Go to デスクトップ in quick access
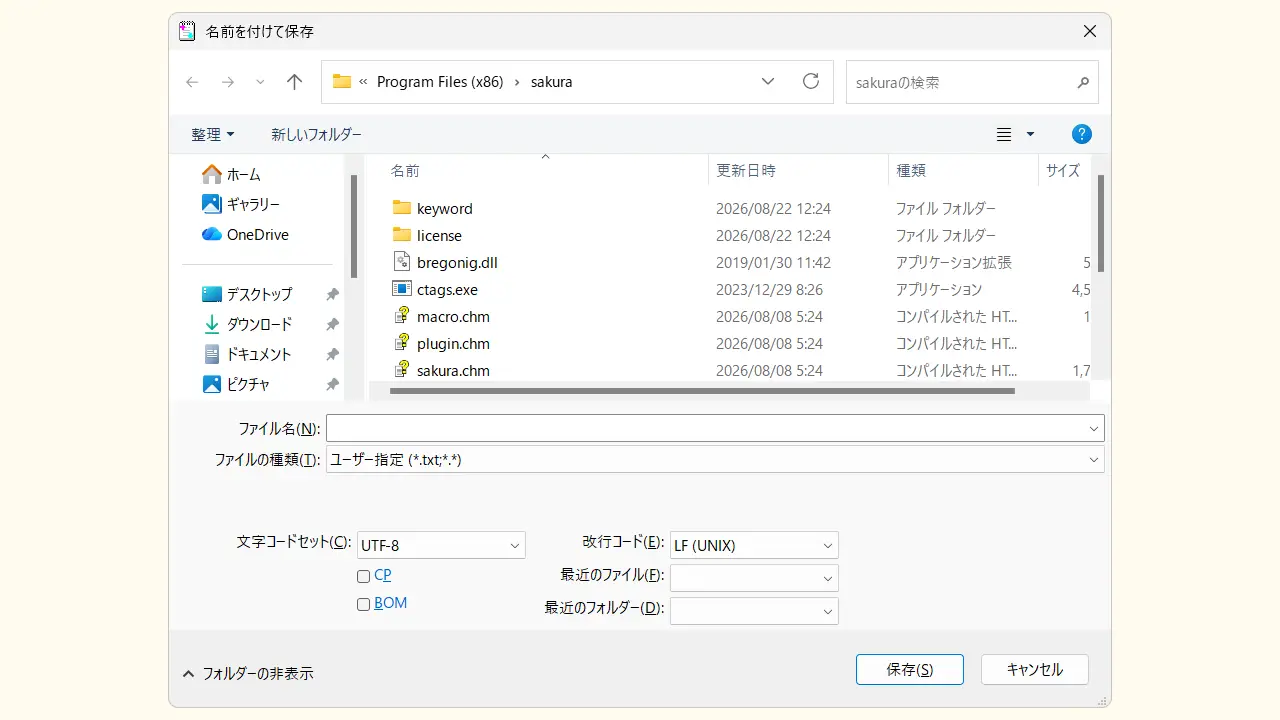The height and width of the screenshot is (720, 1280). tap(247, 294)
